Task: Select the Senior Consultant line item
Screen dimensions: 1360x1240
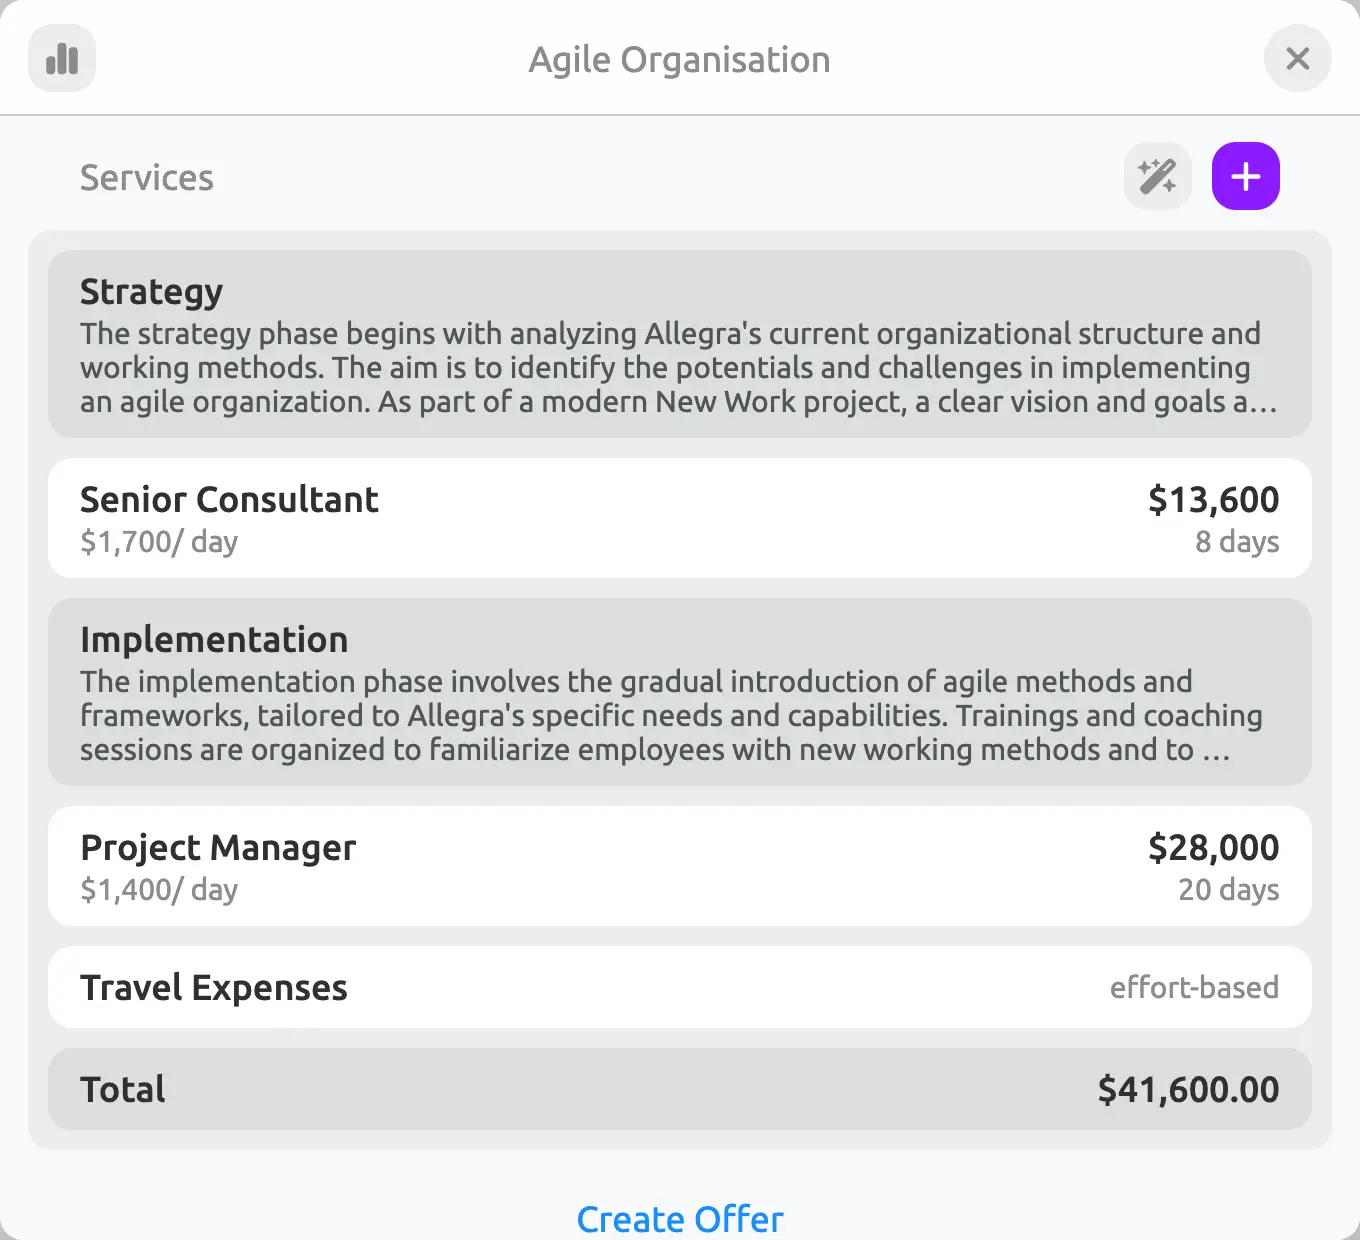Action: click(x=680, y=518)
